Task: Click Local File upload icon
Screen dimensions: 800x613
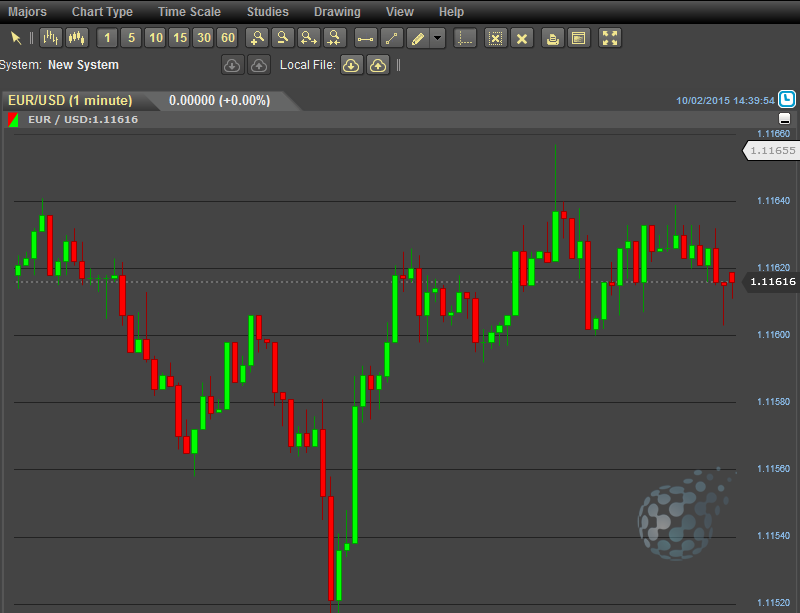Action: point(378,65)
